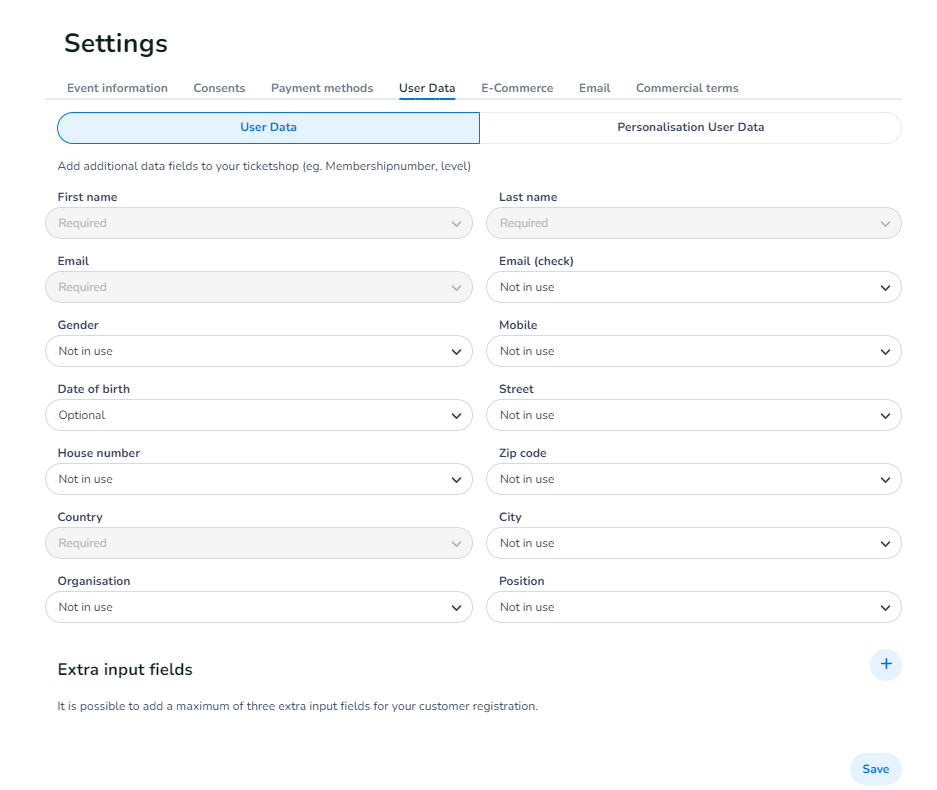Open the House number dropdown

coord(258,479)
